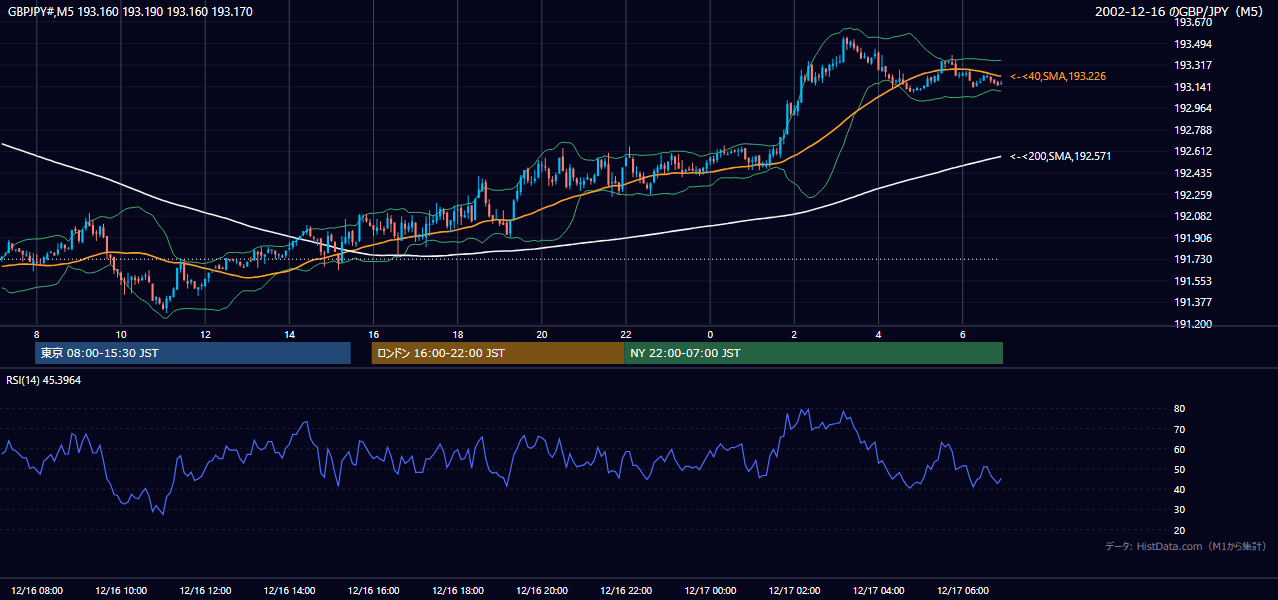Click price axis value 191.553
This screenshot has height=600, width=1278.
(x=1192, y=281)
